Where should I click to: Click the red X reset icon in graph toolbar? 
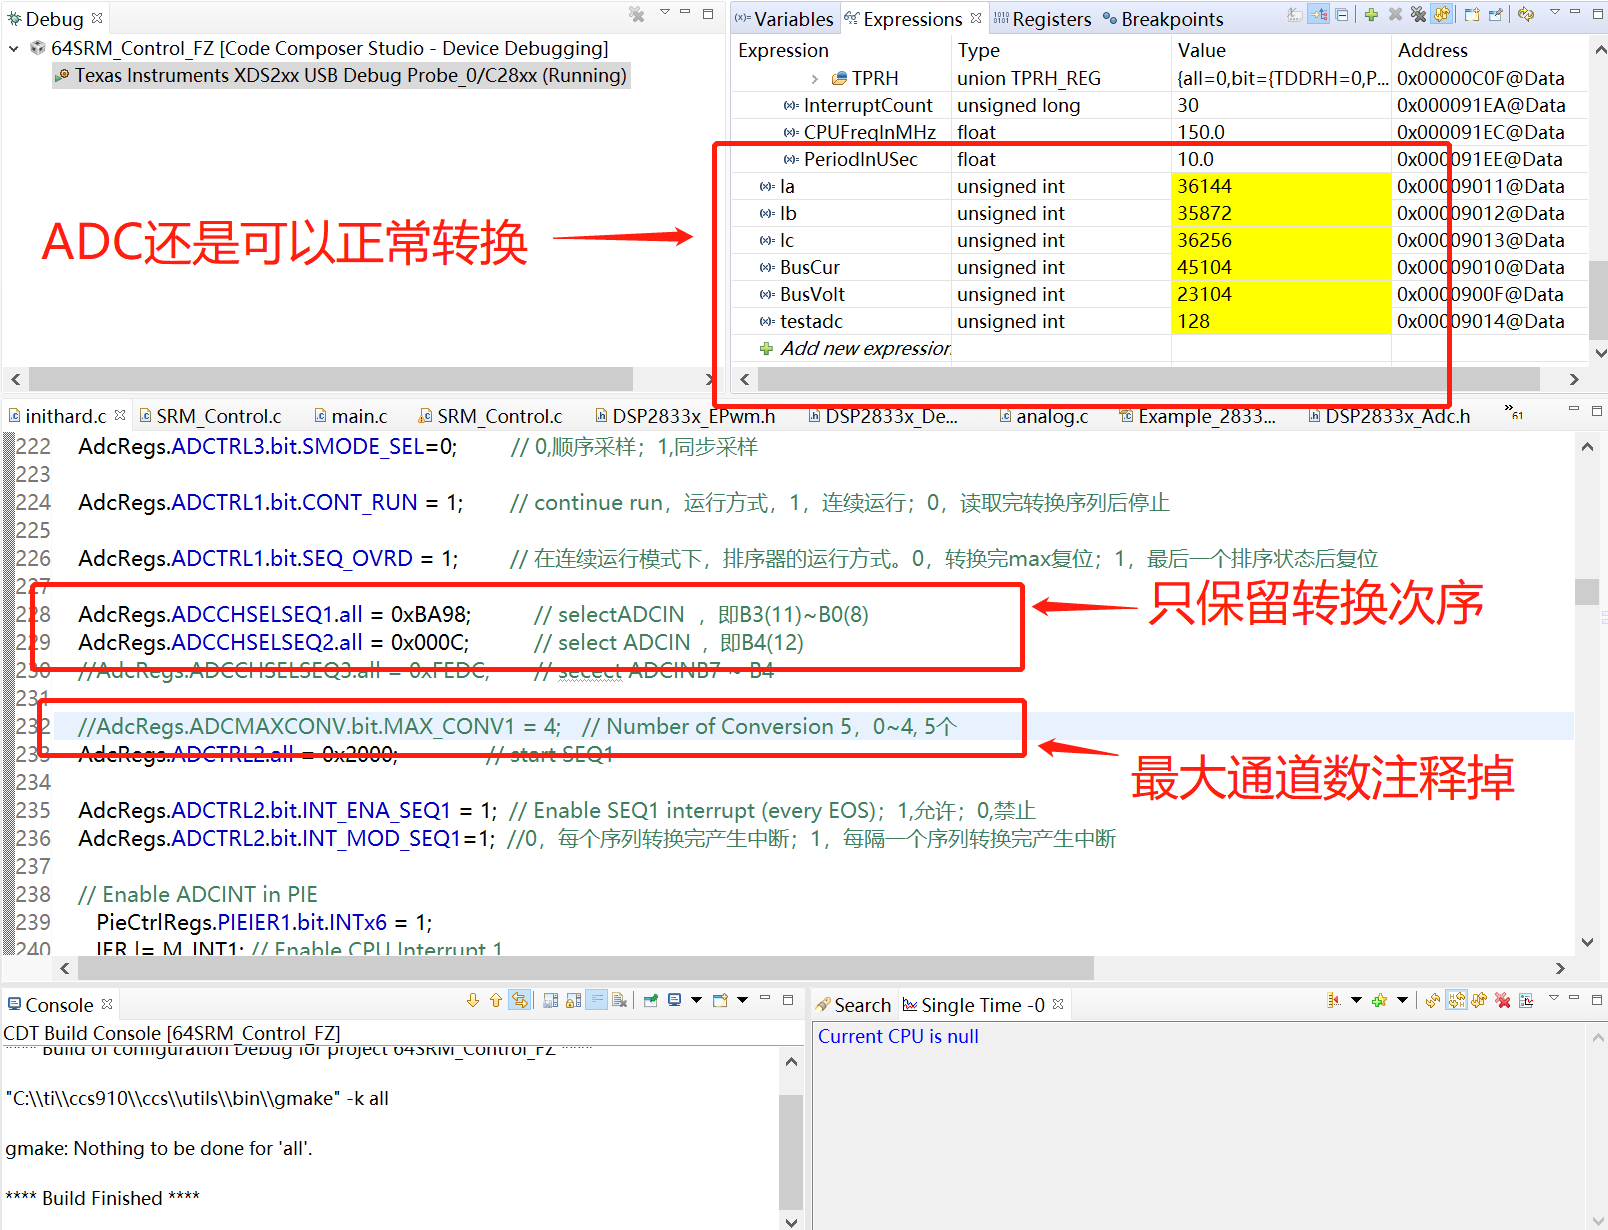pos(1503,1000)
